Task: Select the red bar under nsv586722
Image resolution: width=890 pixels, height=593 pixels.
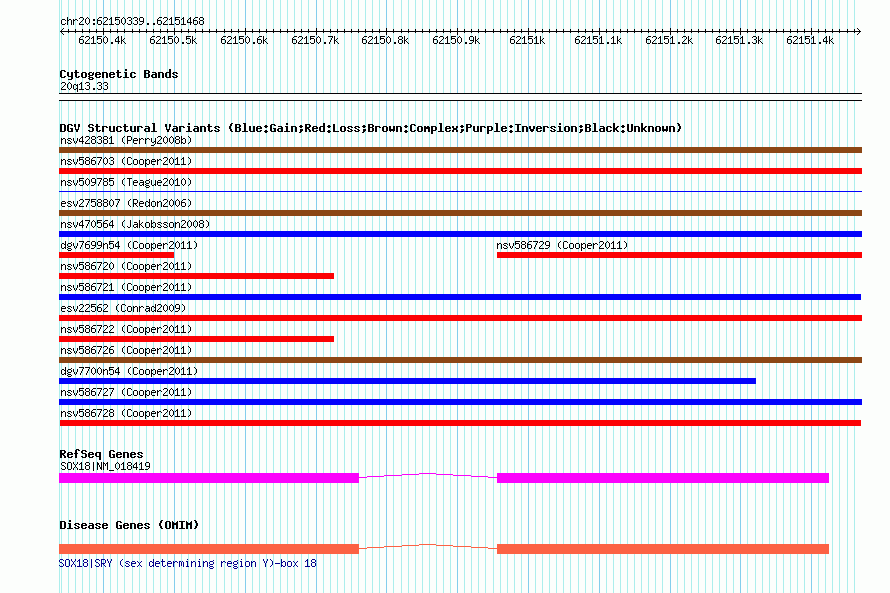Action: click(196, 339)
